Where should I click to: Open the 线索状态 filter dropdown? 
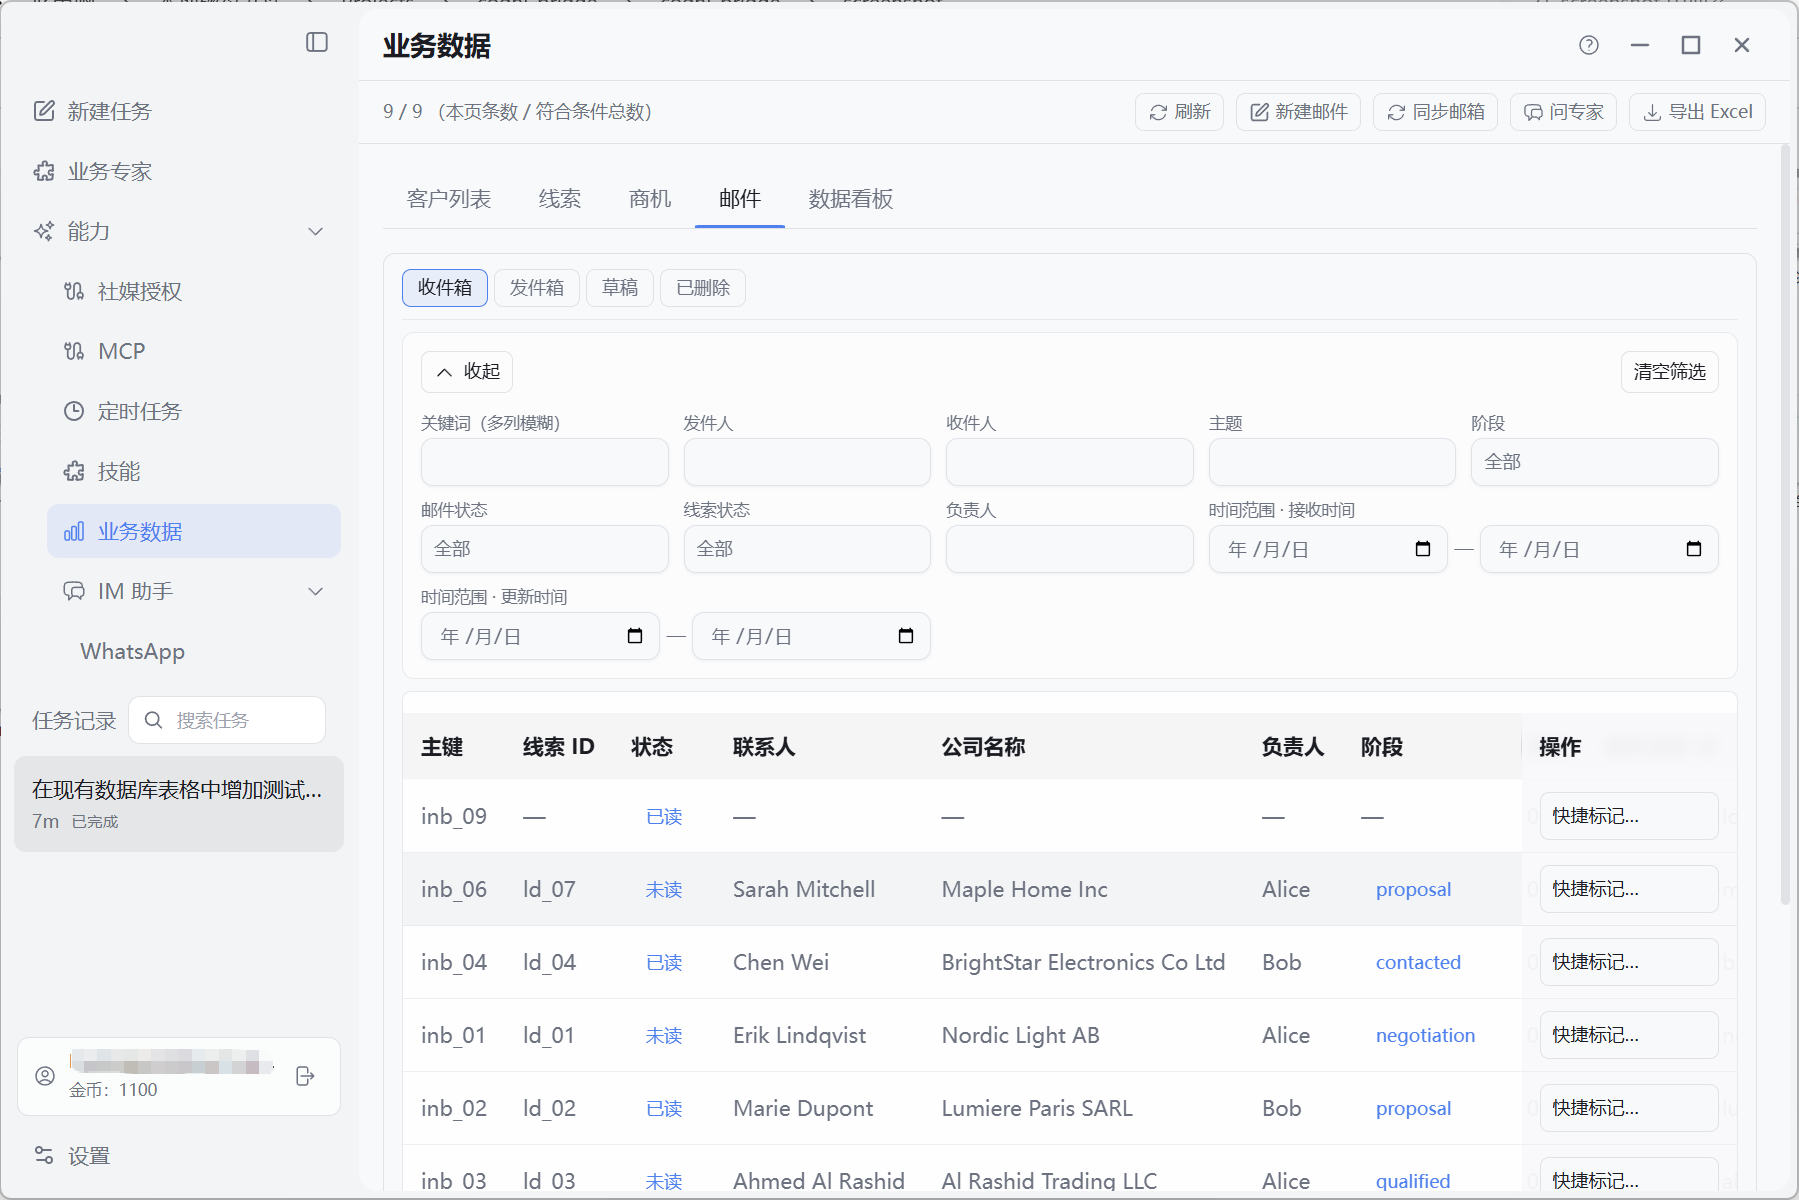[x=807, y=549]
